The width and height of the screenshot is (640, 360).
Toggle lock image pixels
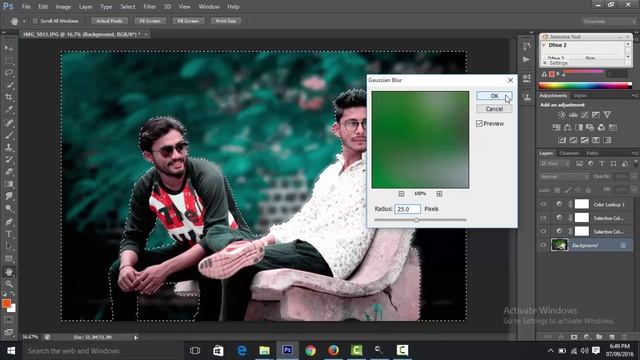point(567,190)
